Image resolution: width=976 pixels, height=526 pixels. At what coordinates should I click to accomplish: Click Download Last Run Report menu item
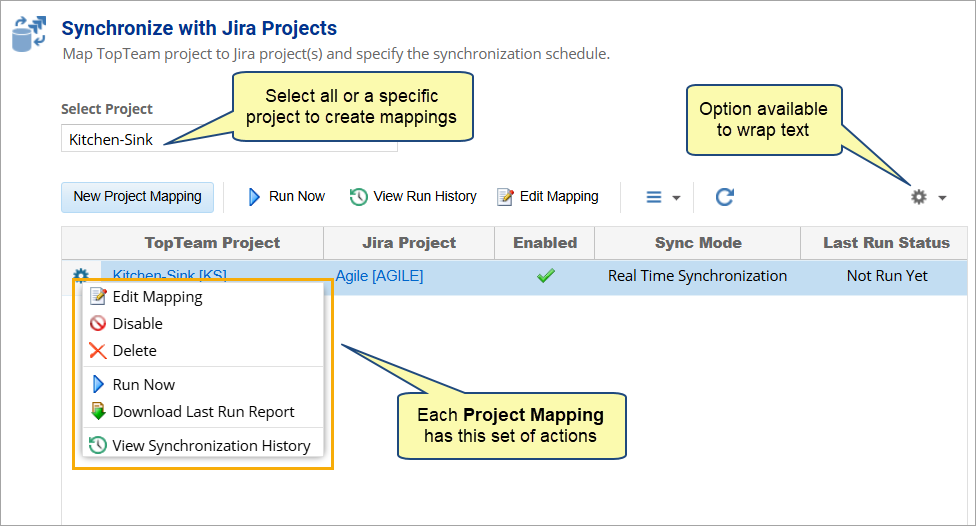tap(203, 412)
